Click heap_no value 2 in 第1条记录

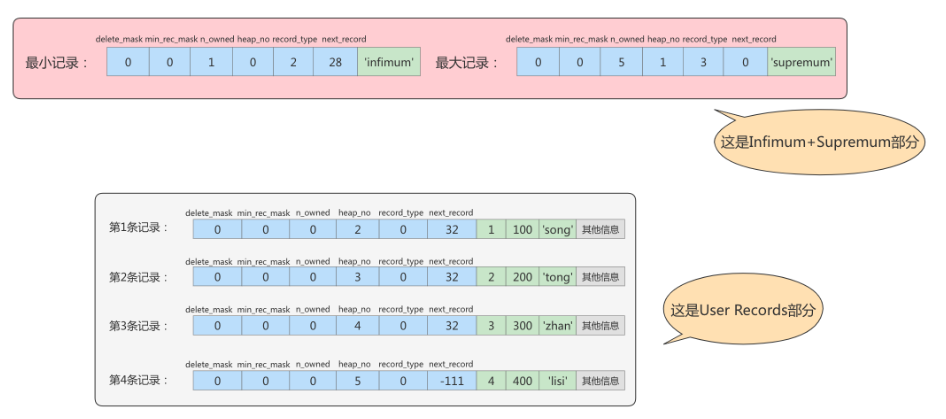coord(358,229)
